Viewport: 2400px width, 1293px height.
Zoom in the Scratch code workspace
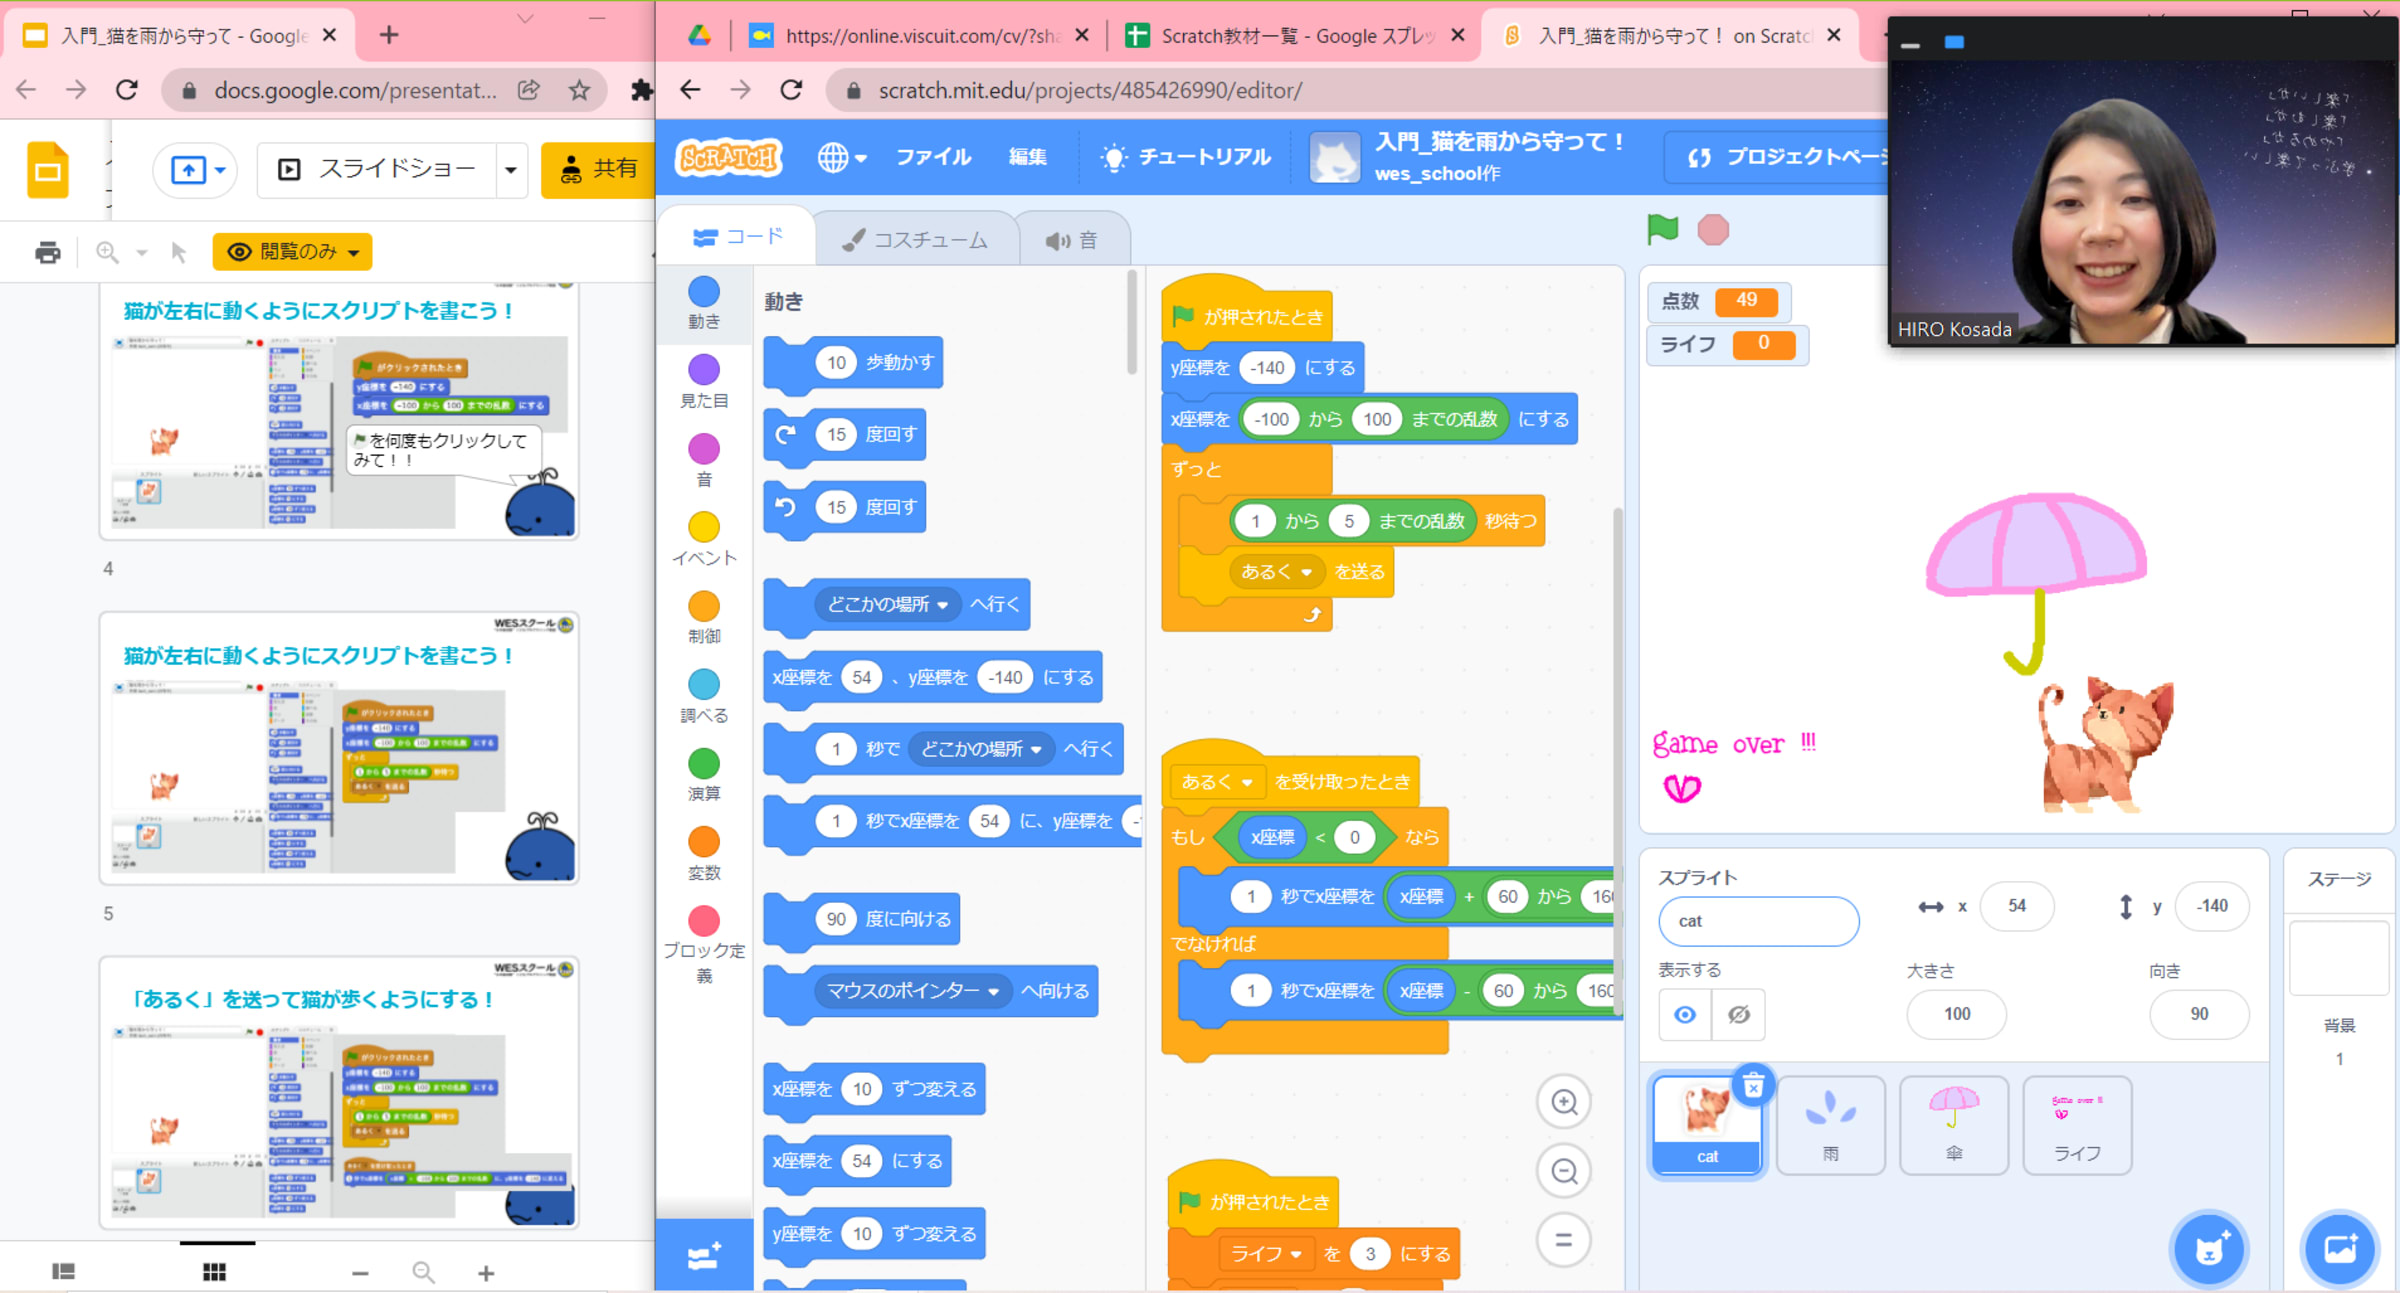click(x=1564, y=1102)
